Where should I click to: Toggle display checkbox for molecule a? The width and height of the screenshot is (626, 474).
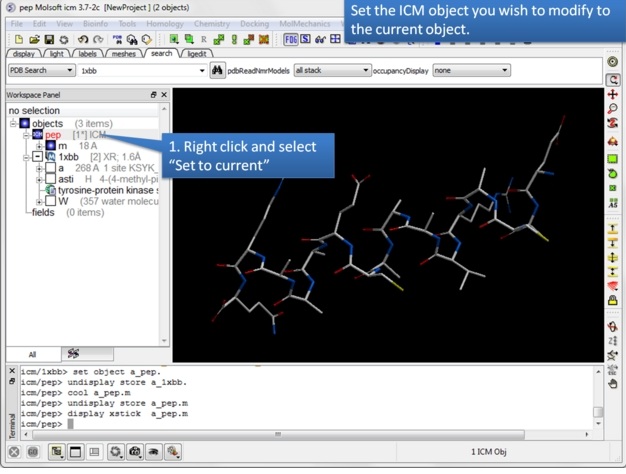51,168
